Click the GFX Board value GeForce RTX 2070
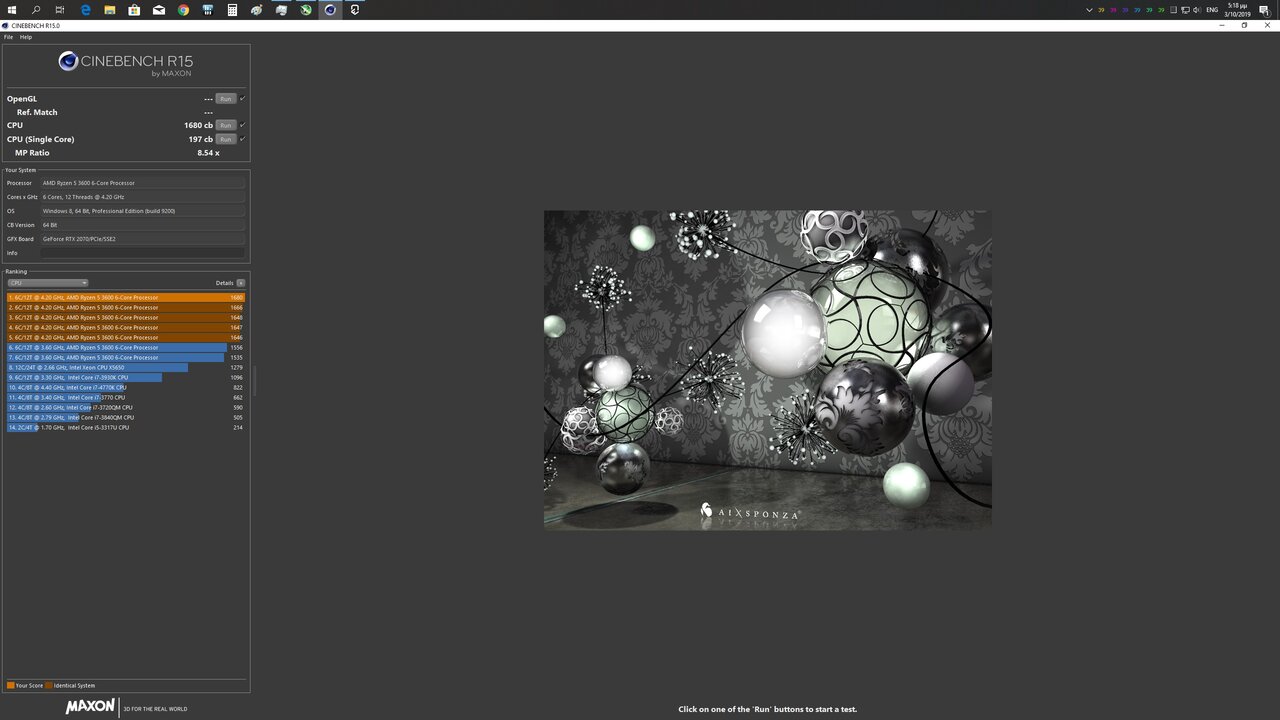Viewport: 1280px width, 720px height. click(143, 239)
